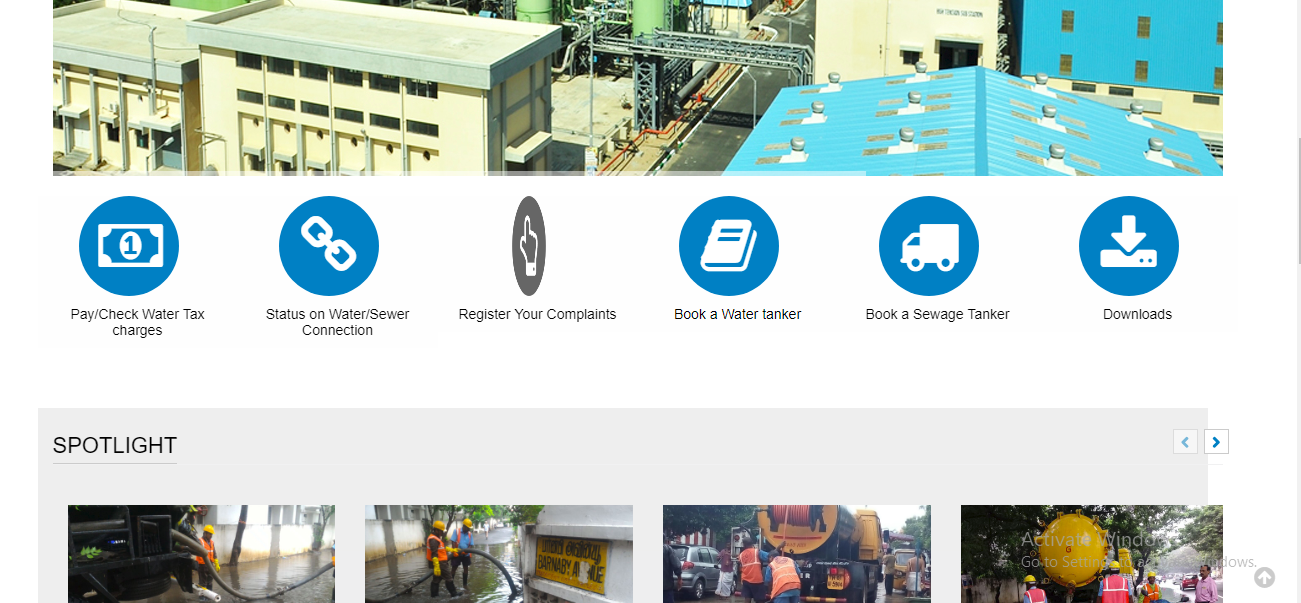Select the SPOTLIGHT section heading

click(114, 445)
